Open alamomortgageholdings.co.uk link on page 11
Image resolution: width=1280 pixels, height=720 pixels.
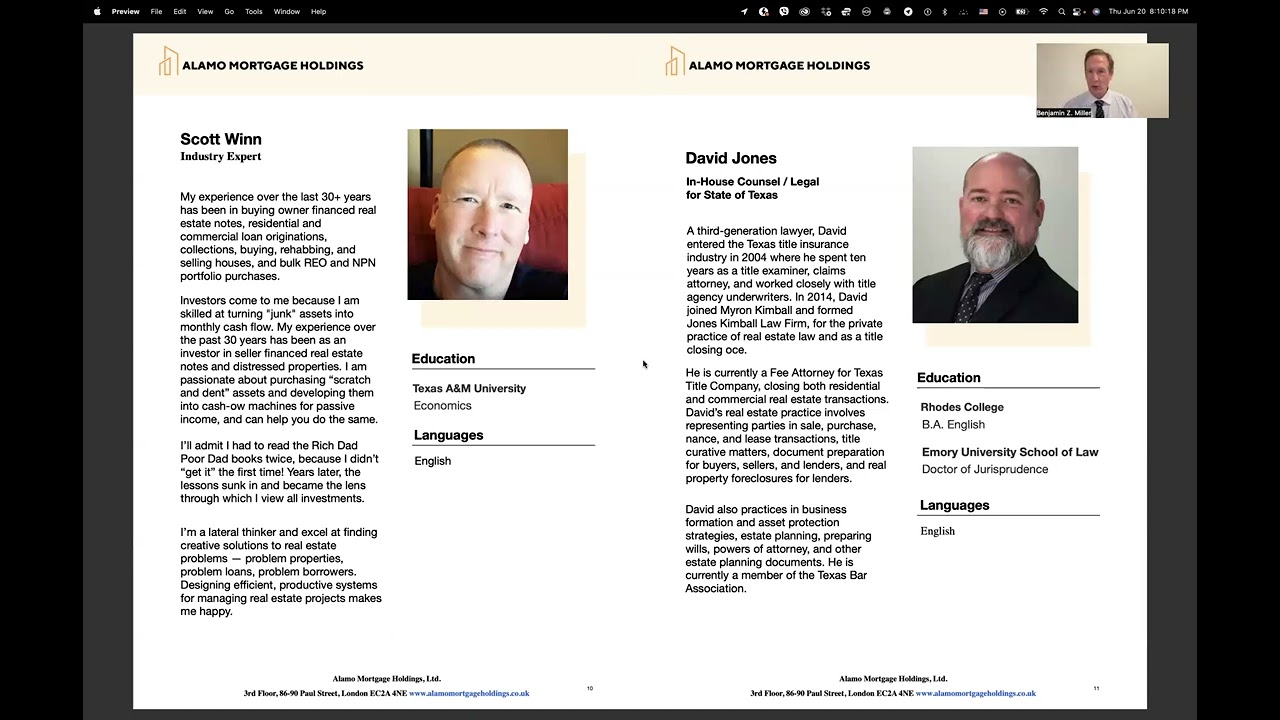[976, 693]
